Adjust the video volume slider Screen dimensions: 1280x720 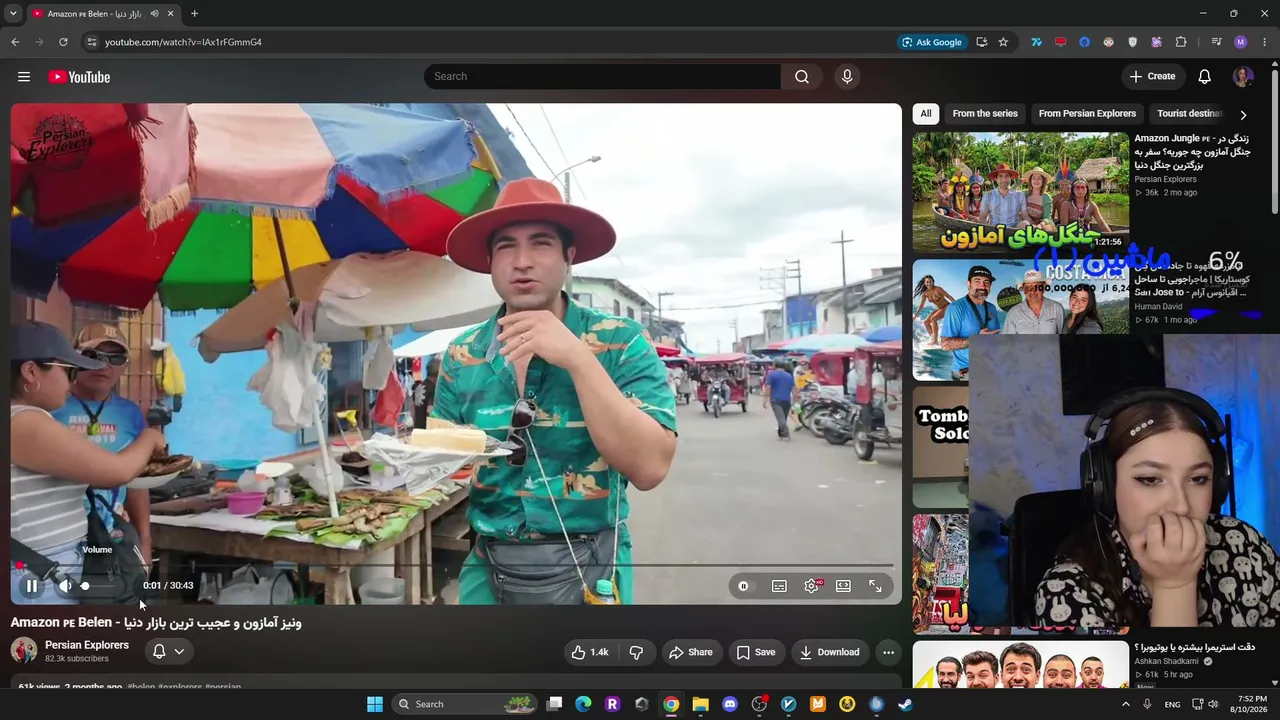tap(100, 586)
